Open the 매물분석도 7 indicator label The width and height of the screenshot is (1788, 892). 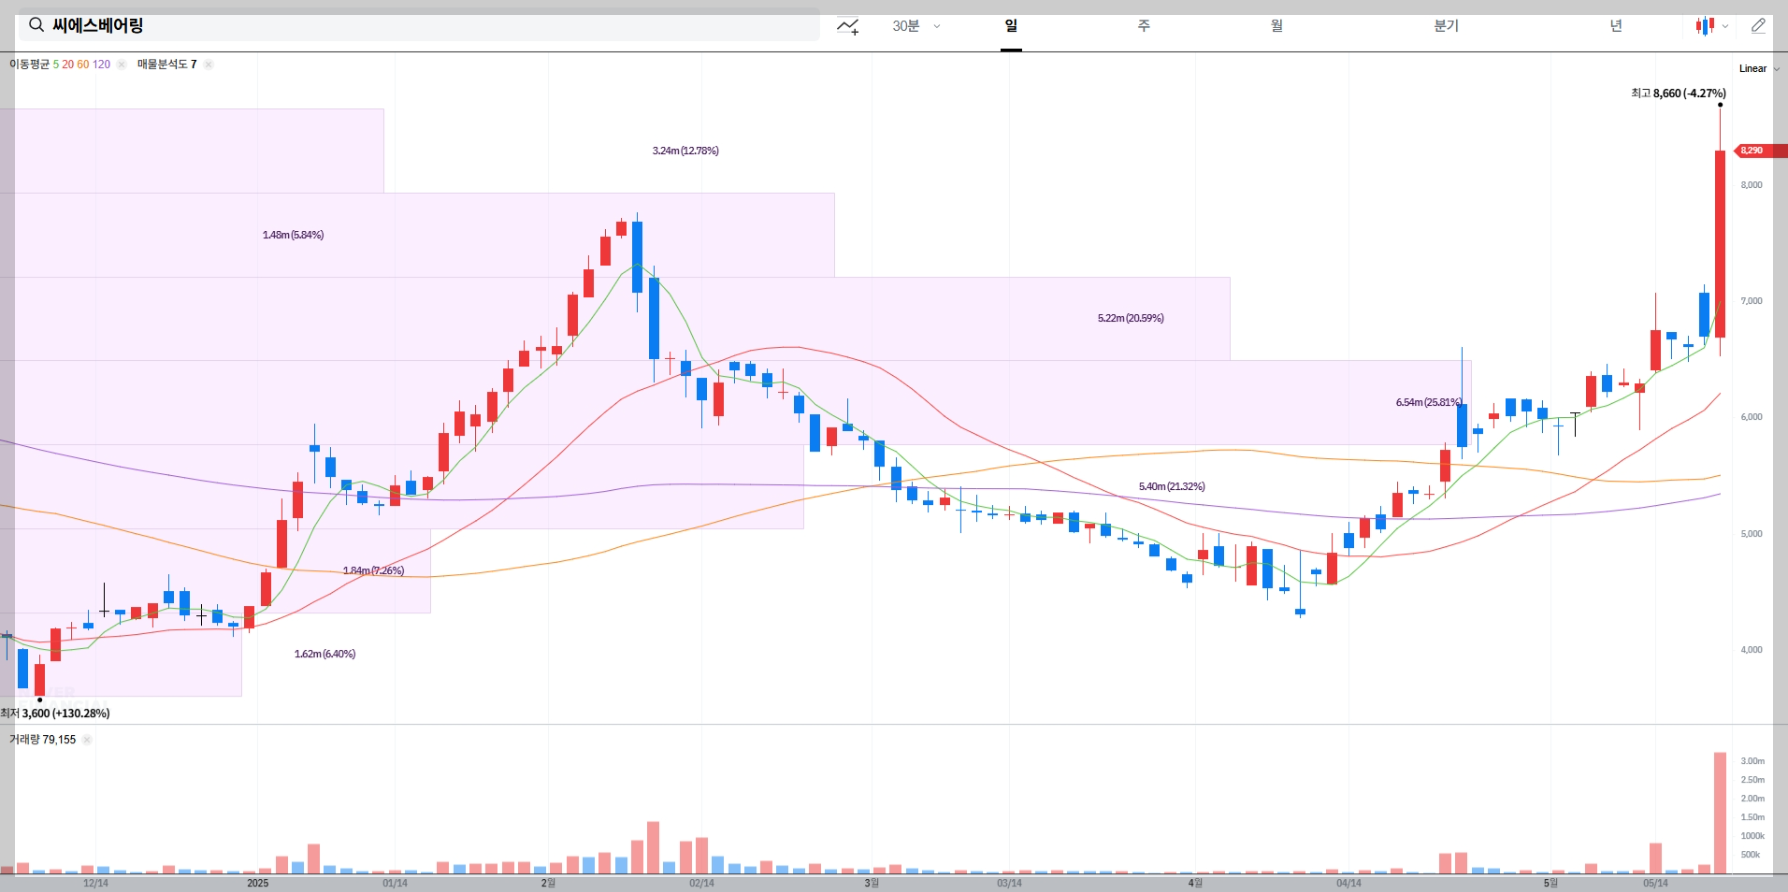[x=167, y=64]
